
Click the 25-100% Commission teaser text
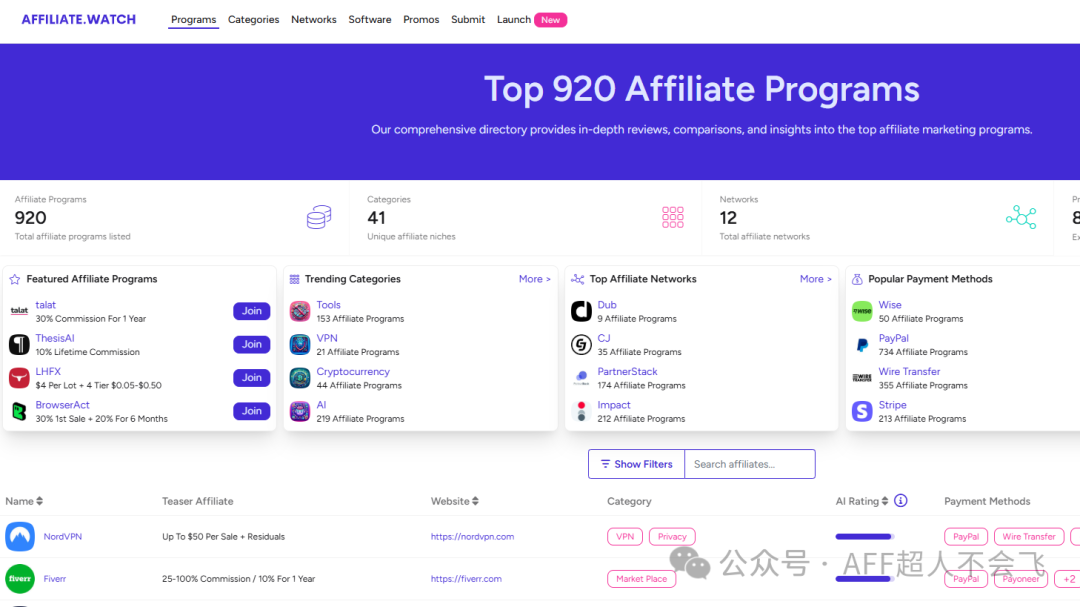click(238, 579)
